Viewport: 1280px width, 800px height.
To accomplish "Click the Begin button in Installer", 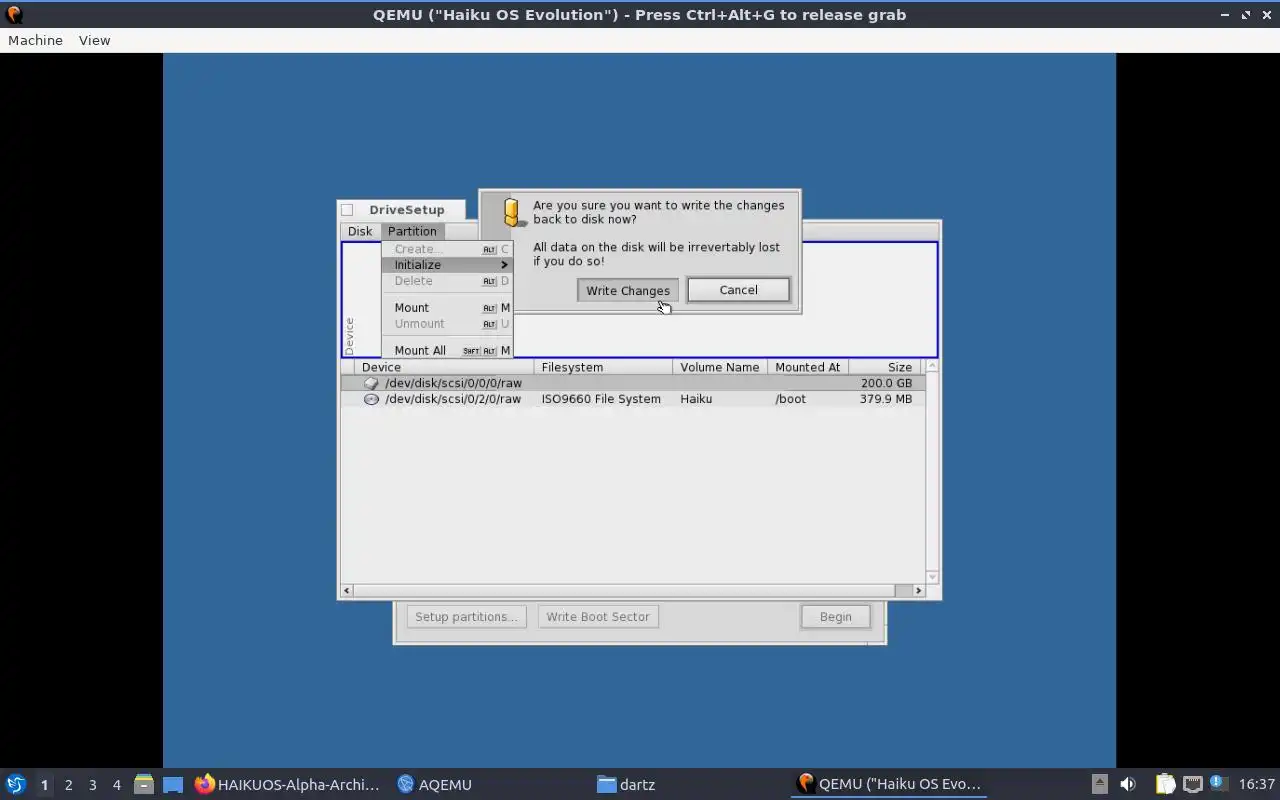I will [836, 617].
